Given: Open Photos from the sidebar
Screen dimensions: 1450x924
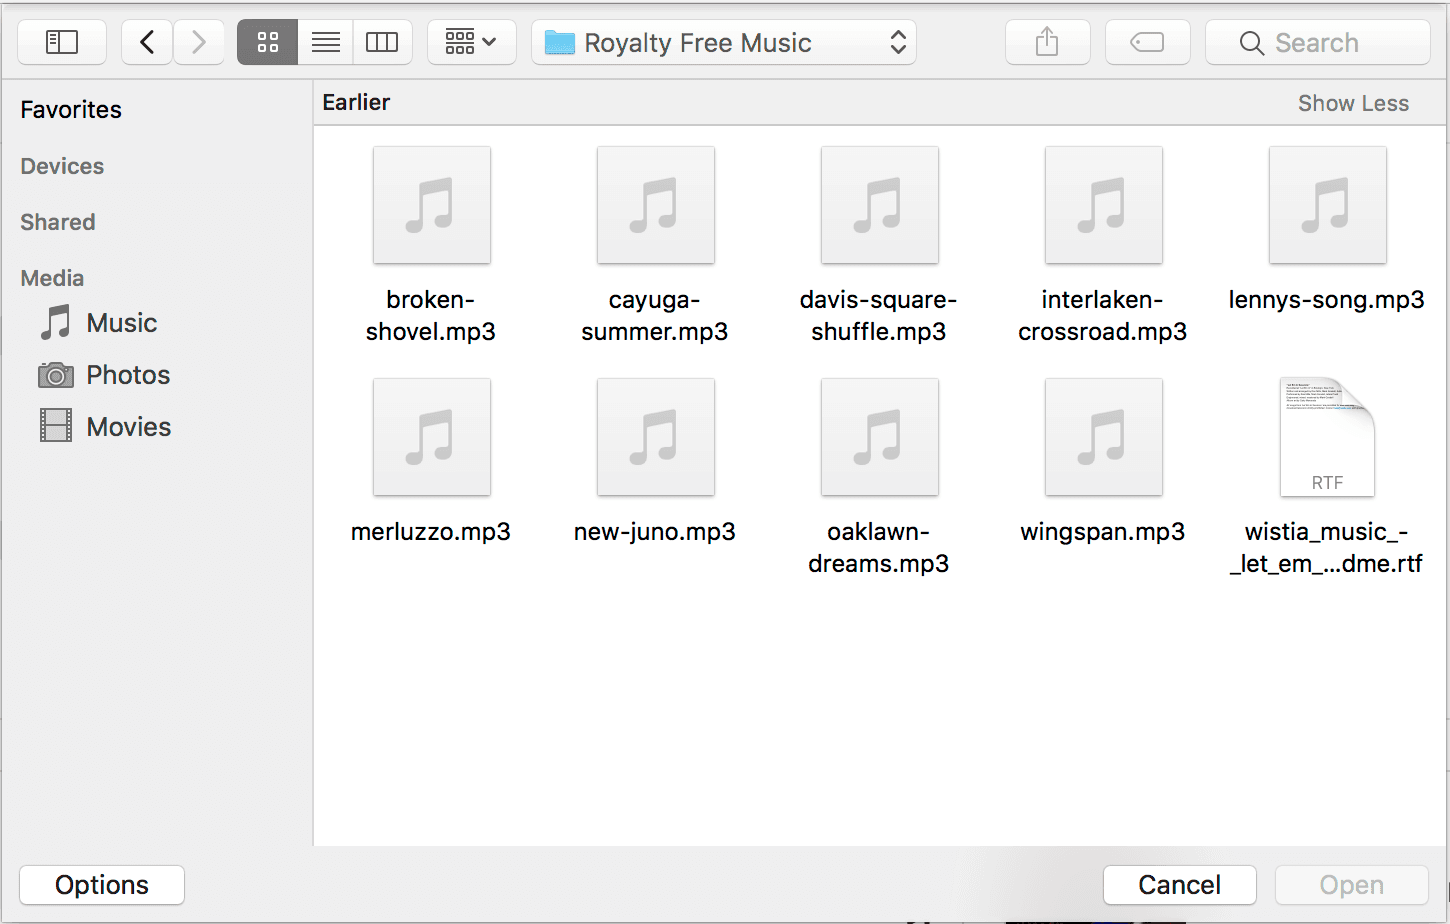Looking at the screenshot, I should 128,374.
